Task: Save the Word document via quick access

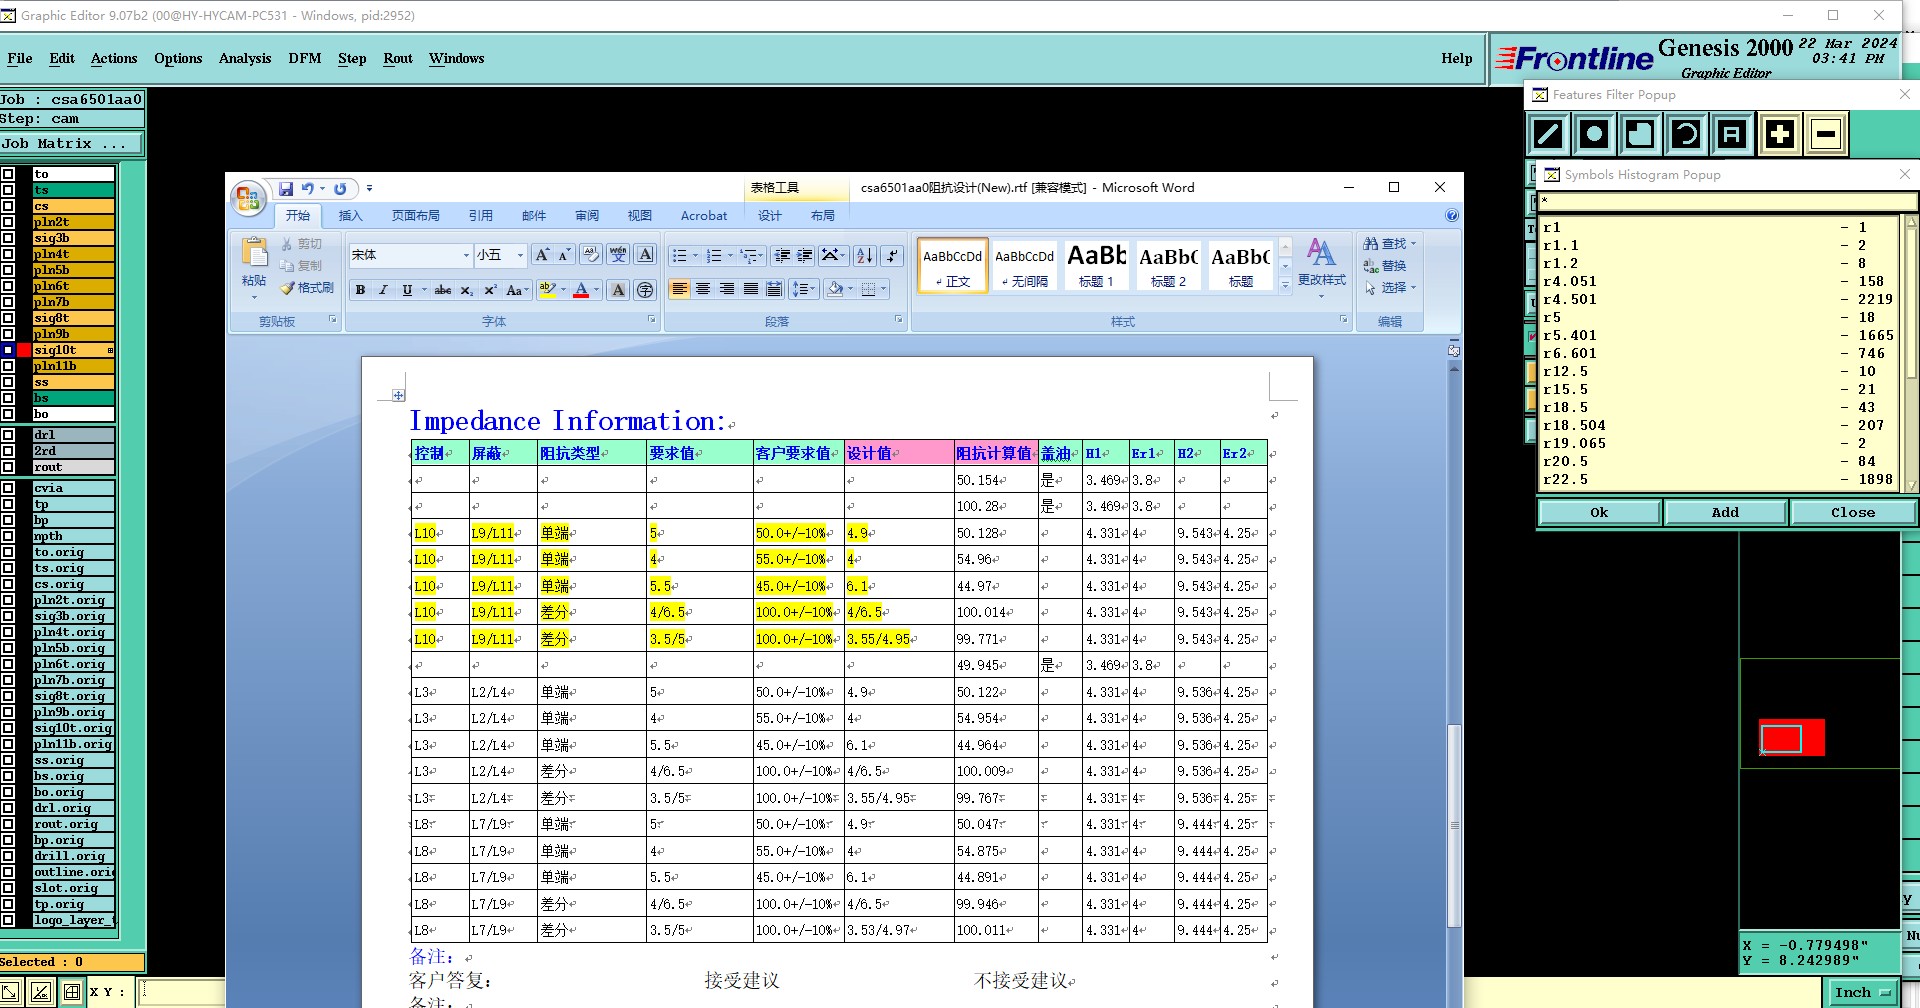Action: point(286,188)
